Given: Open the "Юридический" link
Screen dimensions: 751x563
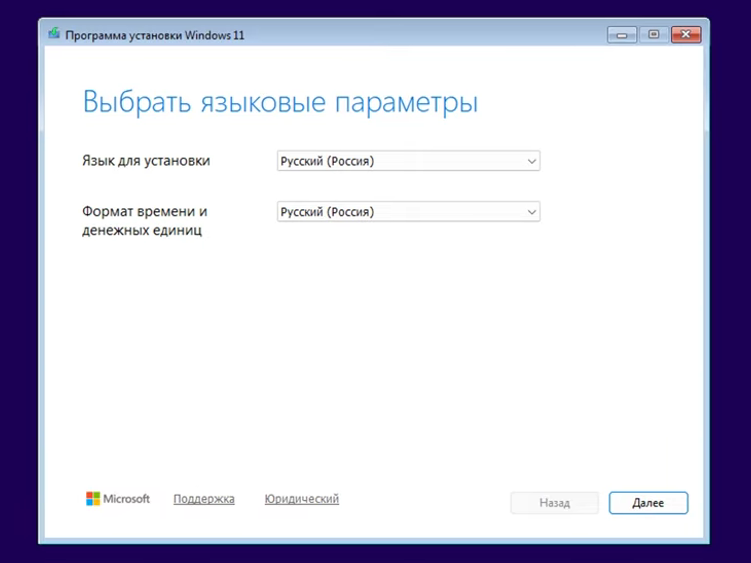Looking at the screenshot, I should click(x=302, y=499).
